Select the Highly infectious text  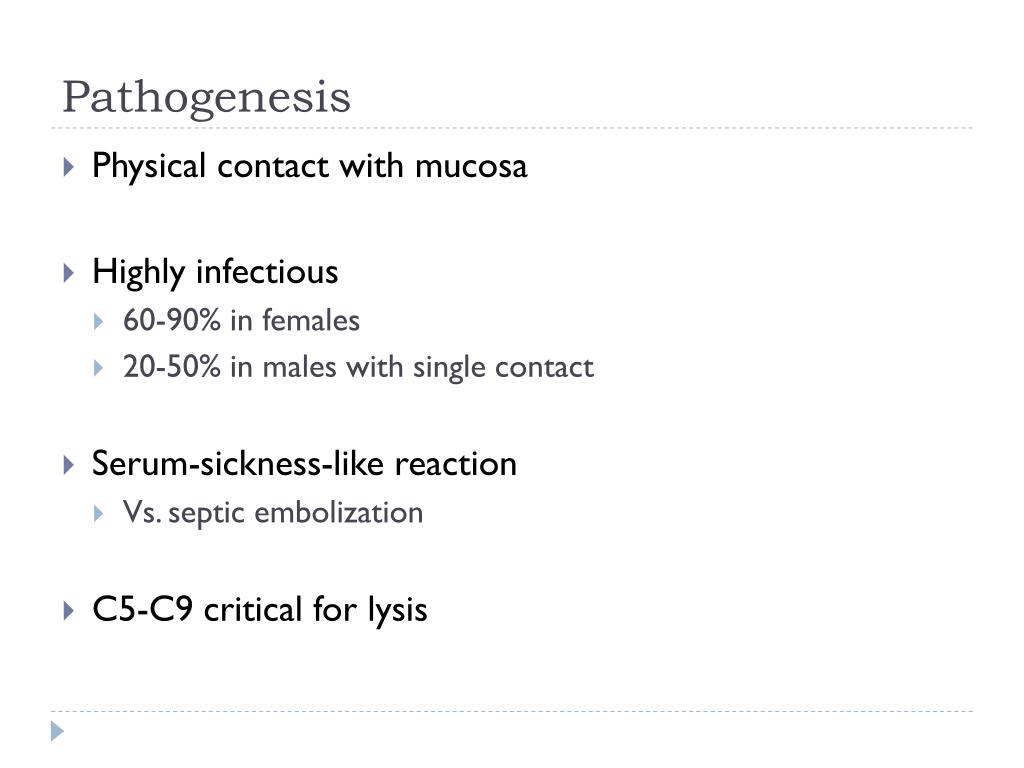[216, 272]
